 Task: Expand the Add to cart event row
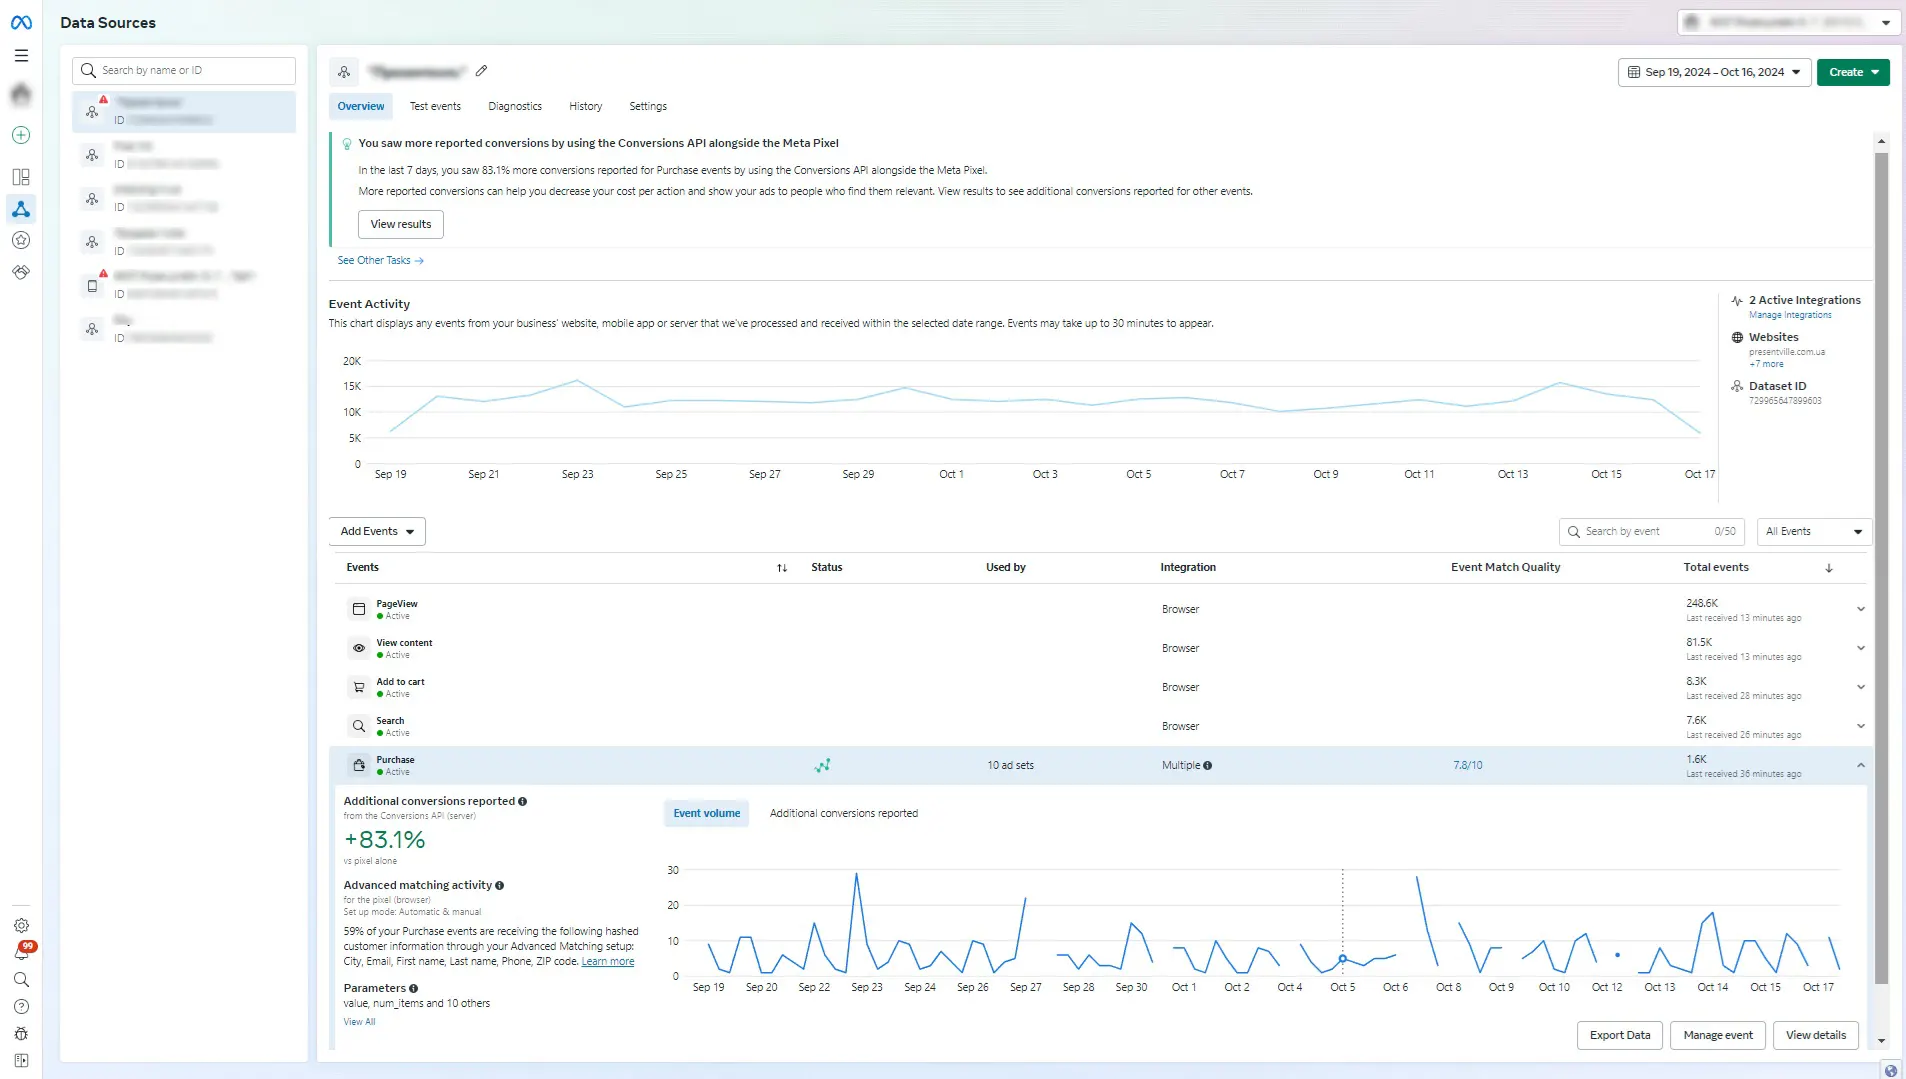(1861, 687)
